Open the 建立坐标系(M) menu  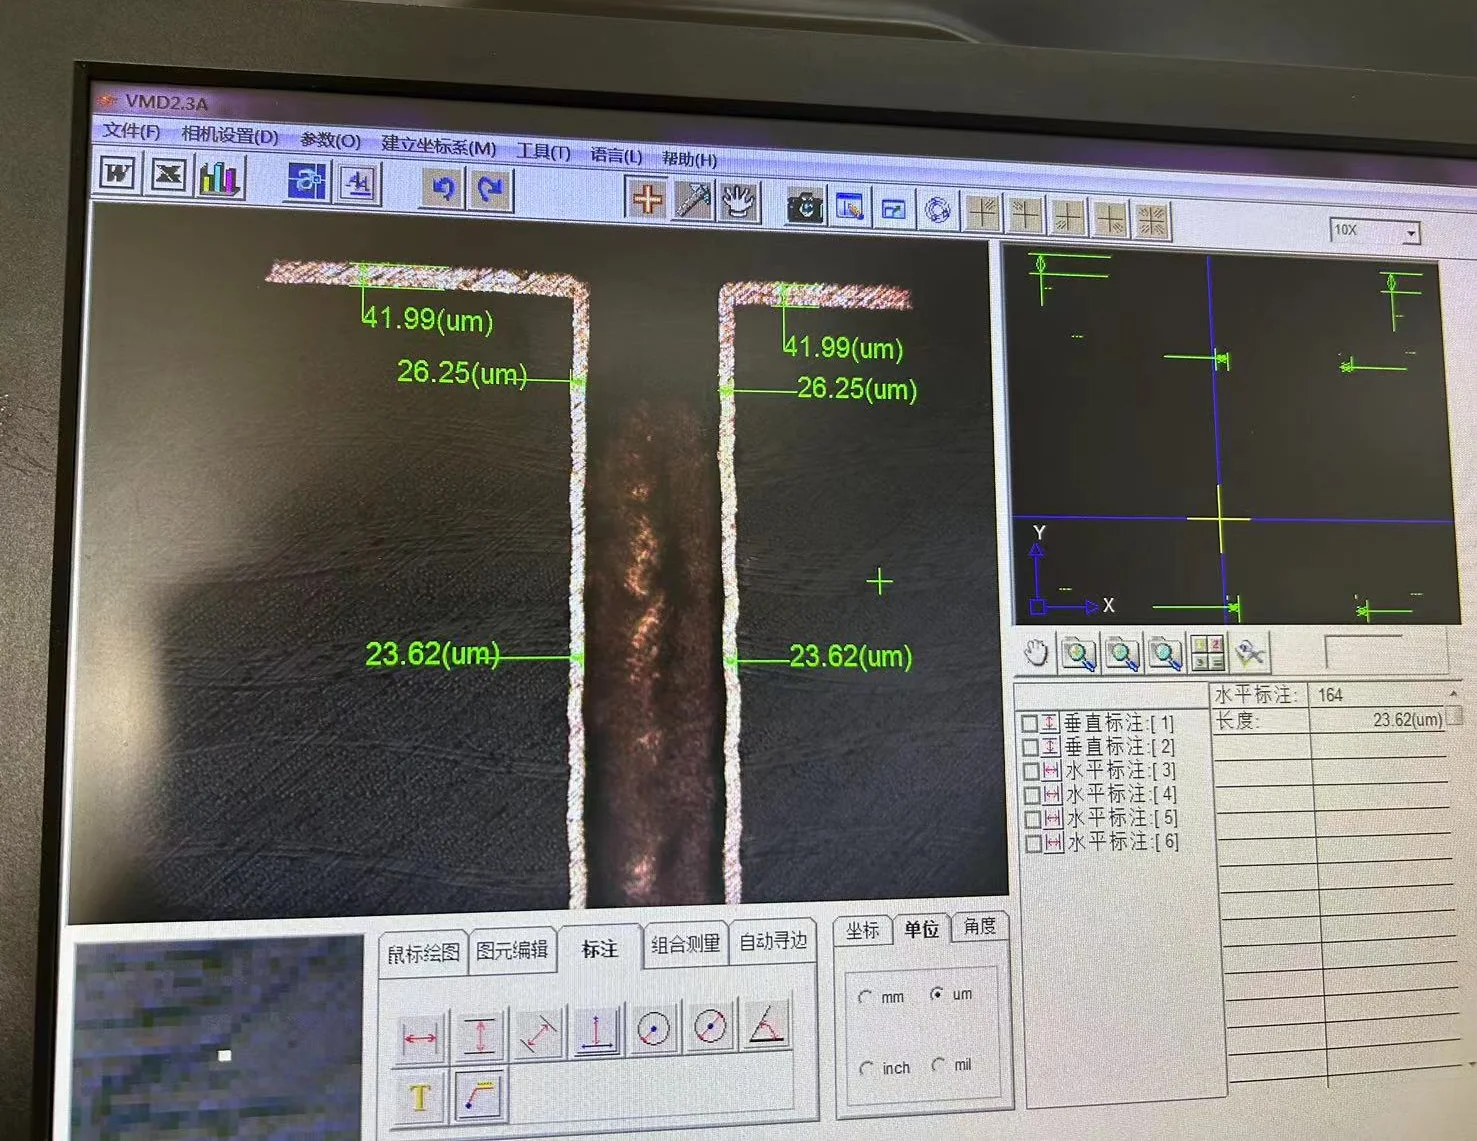(438, 146)
